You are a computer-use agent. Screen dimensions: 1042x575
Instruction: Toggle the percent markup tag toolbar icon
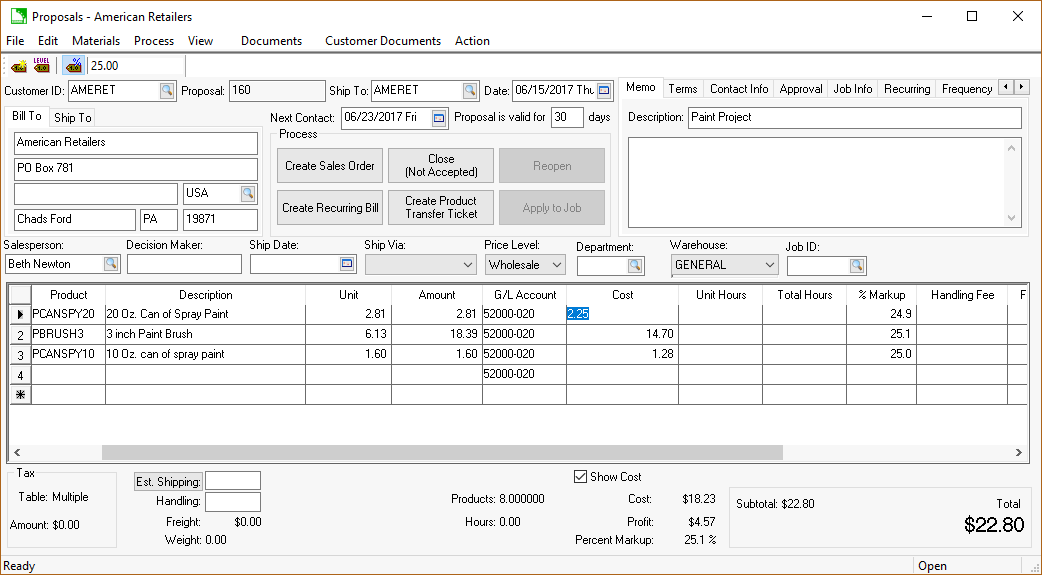pos(73,66)
